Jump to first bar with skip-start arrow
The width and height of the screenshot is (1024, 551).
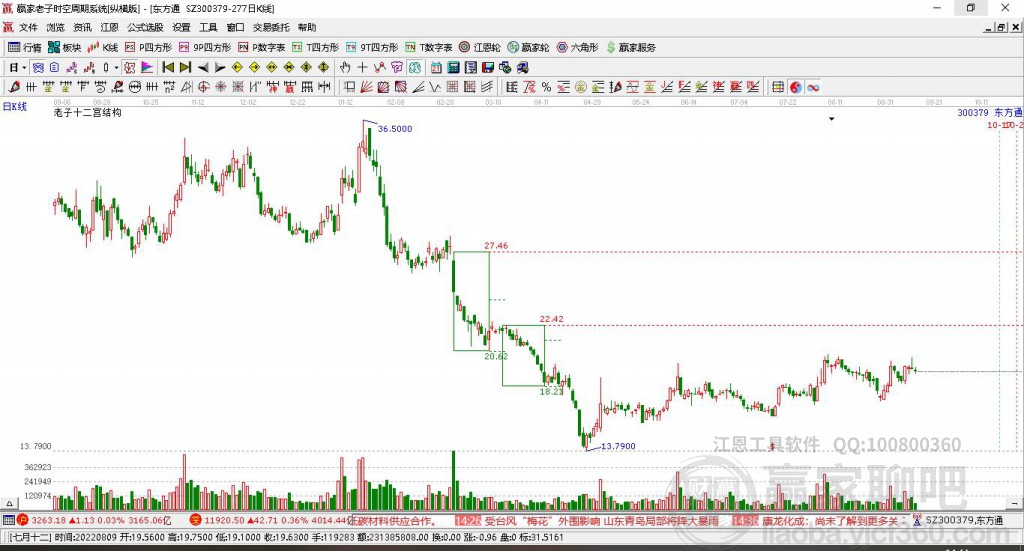pyautogui.click(x=168, y=67)
